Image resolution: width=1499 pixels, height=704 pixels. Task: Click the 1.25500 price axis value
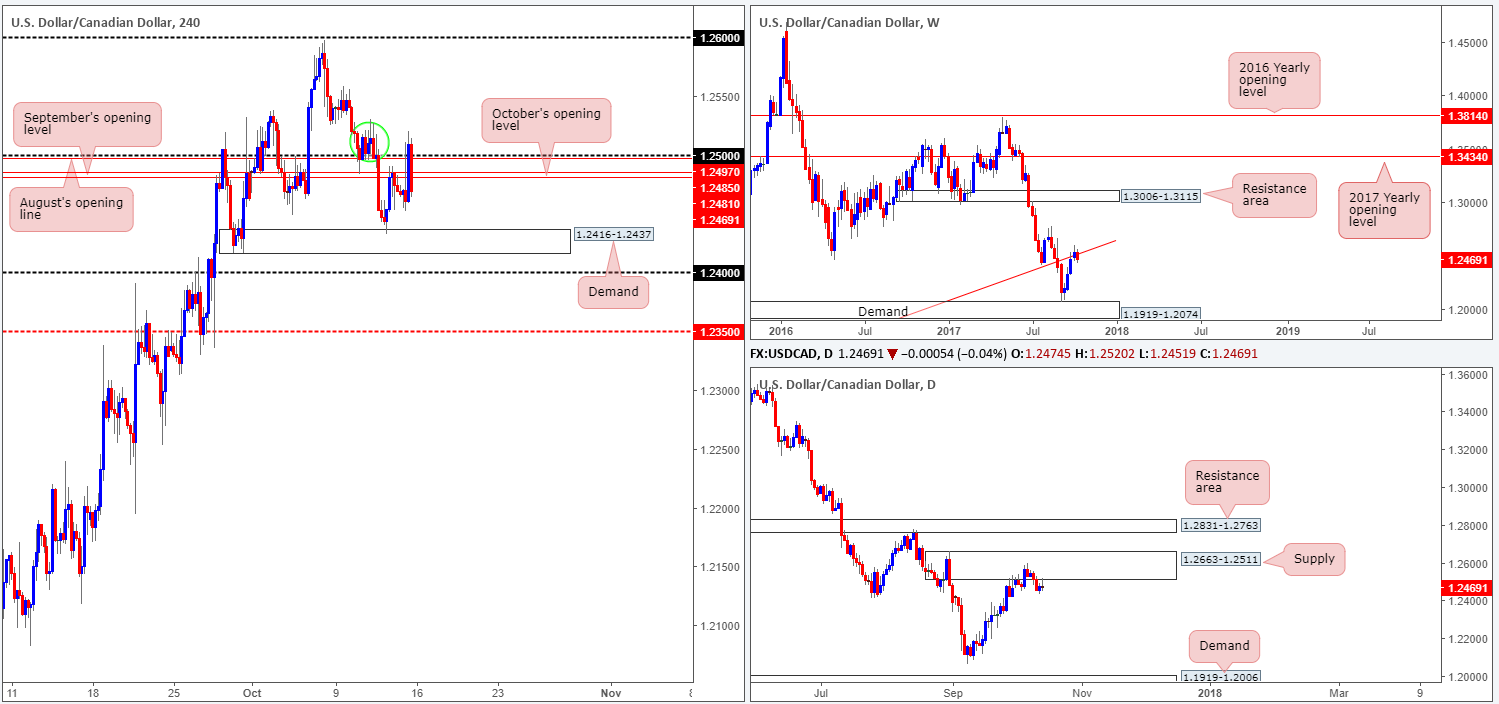pos(722,97)
